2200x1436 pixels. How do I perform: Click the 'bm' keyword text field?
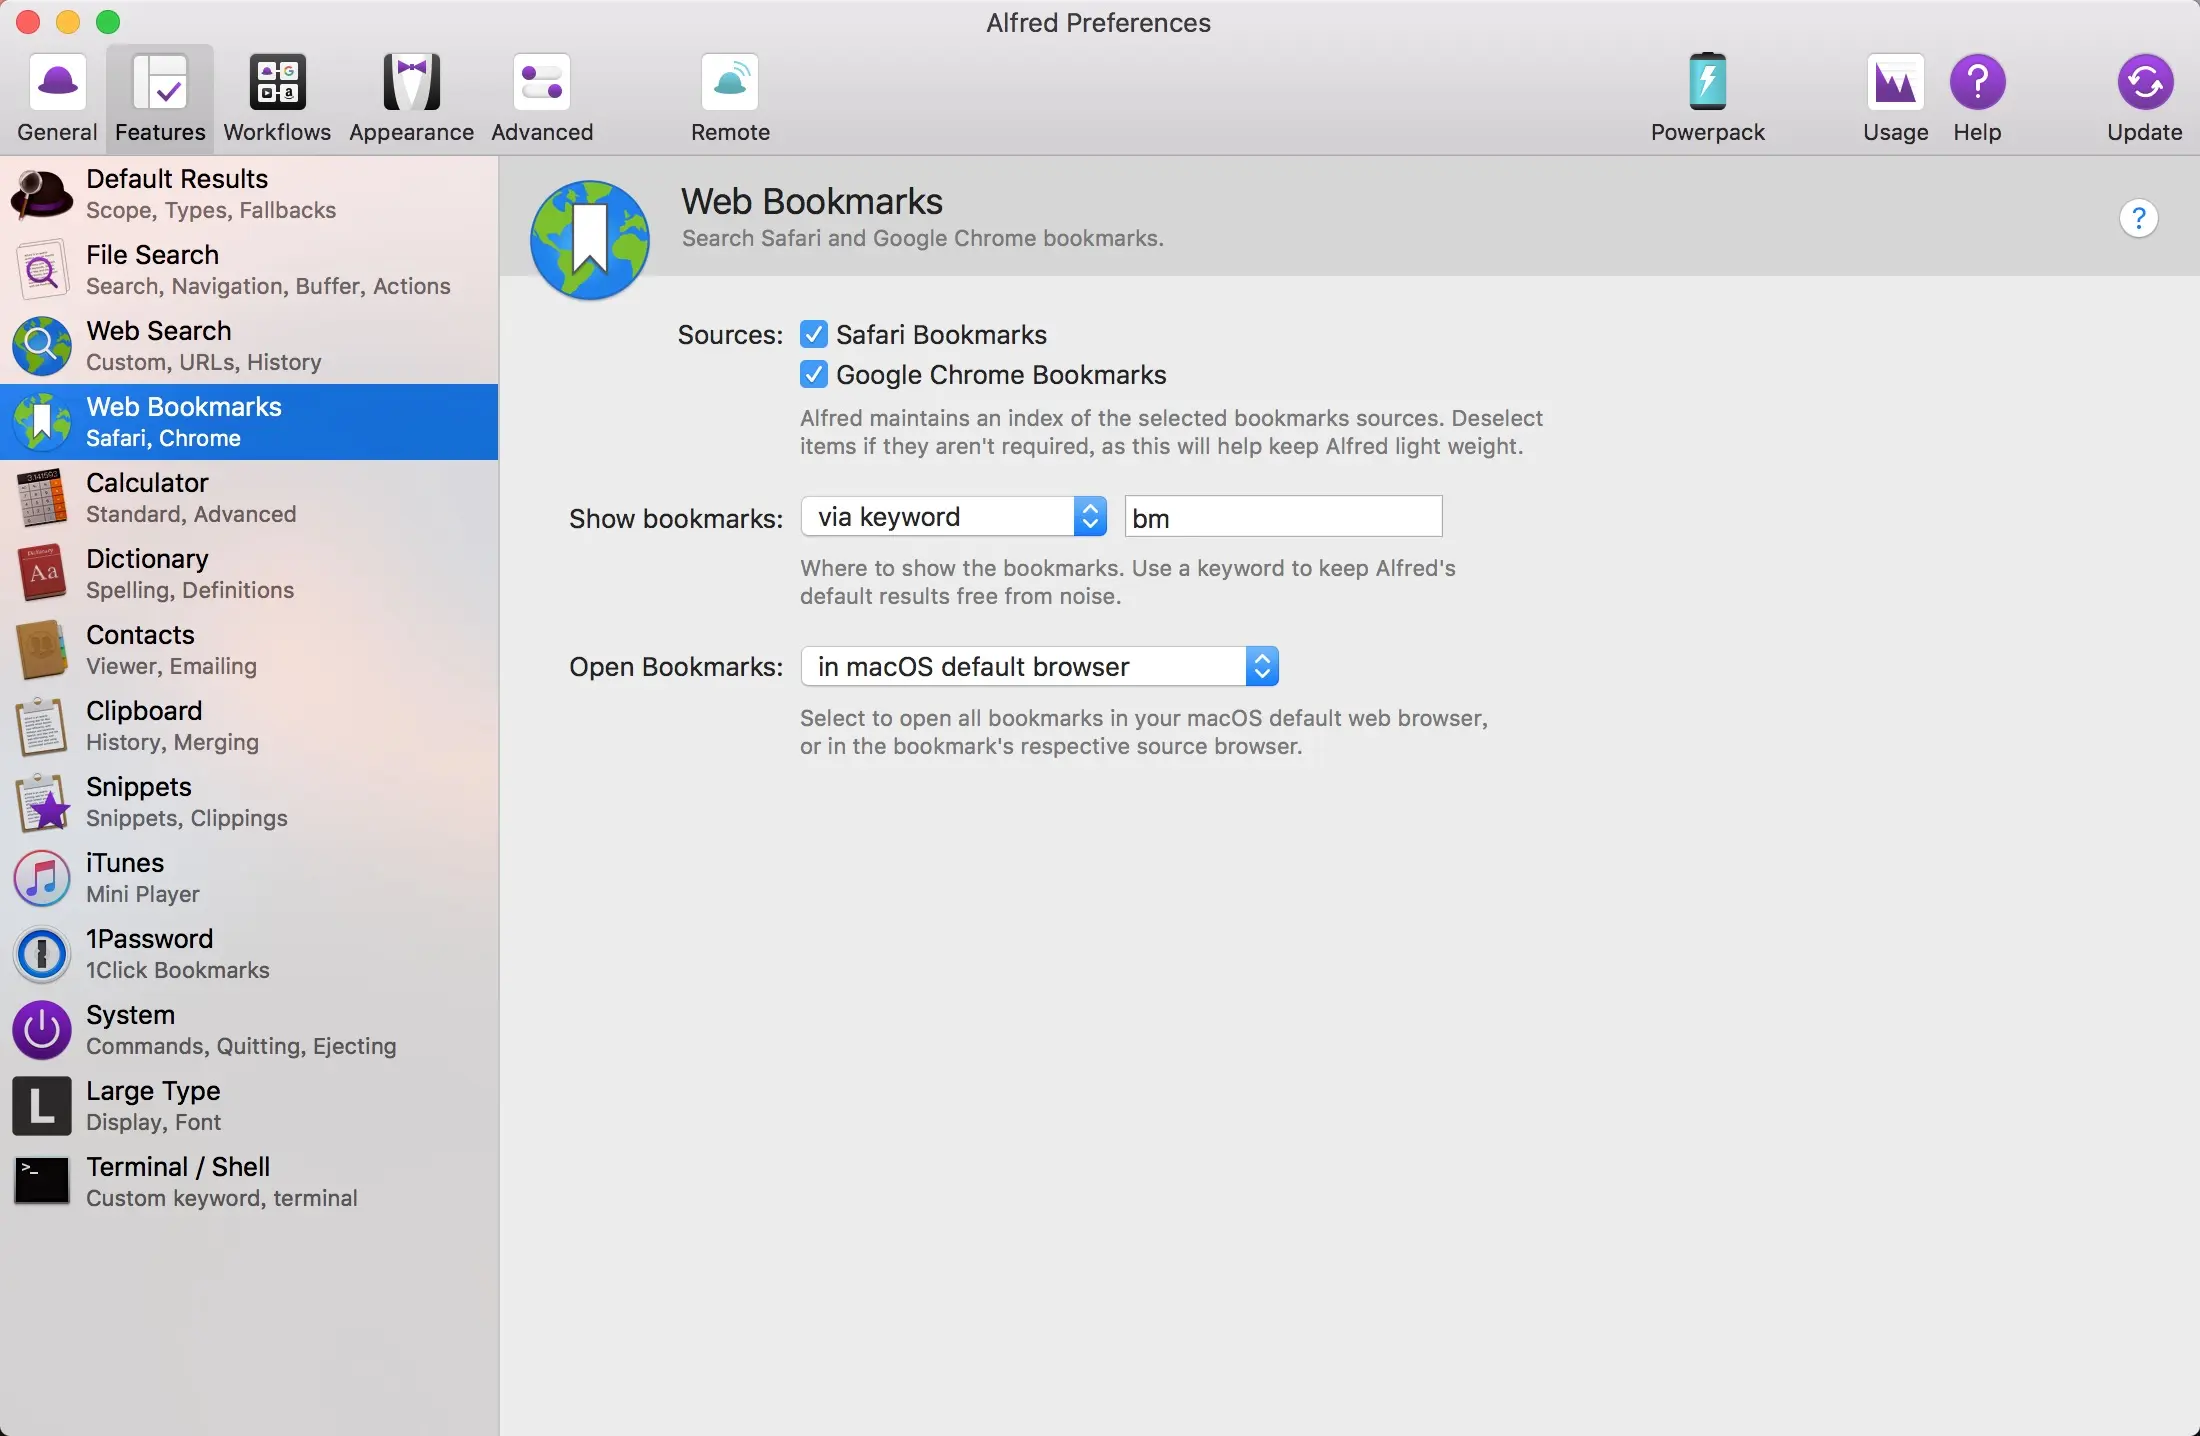1283,518
